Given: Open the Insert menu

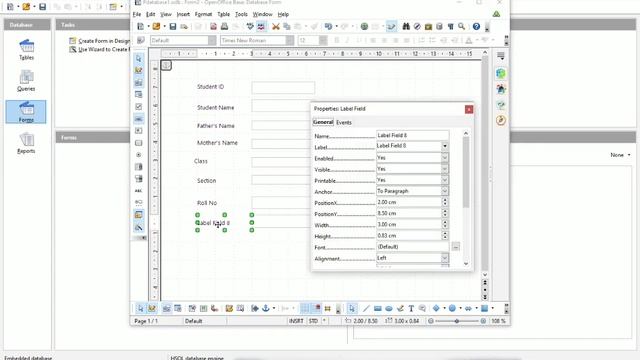Looking at the screenshot, I should click(183, 14).
